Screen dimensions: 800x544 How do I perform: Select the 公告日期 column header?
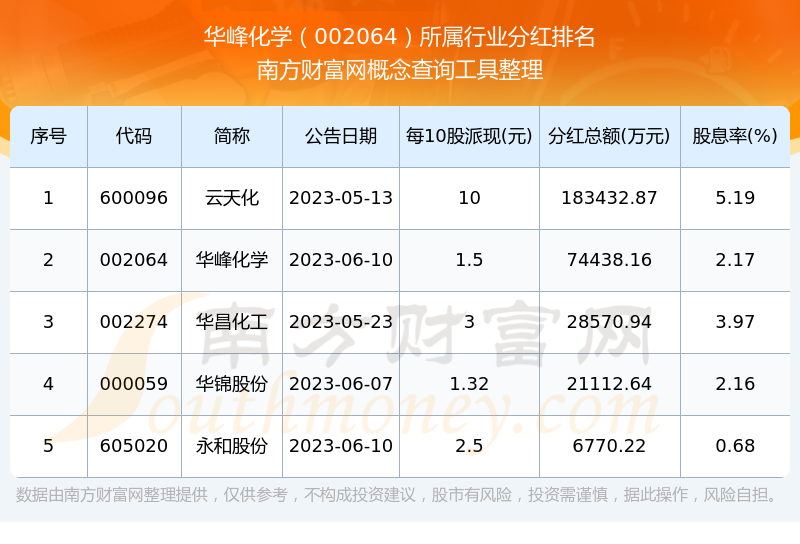coord(341,136)
